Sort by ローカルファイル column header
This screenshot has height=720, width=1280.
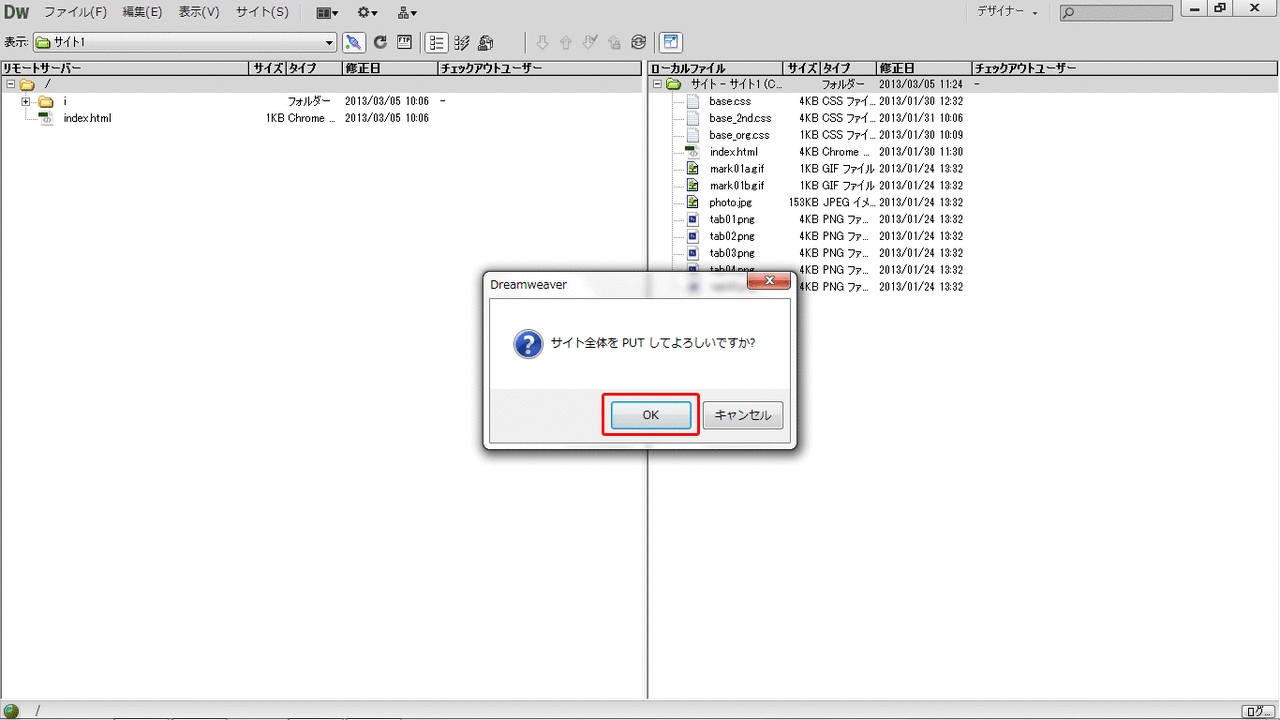point(715,68)
